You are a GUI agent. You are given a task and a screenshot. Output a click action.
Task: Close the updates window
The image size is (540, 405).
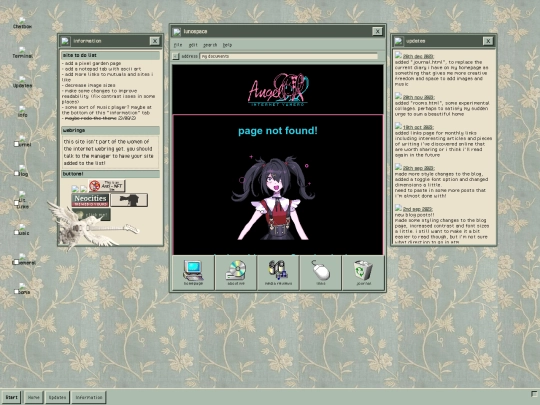488,41
